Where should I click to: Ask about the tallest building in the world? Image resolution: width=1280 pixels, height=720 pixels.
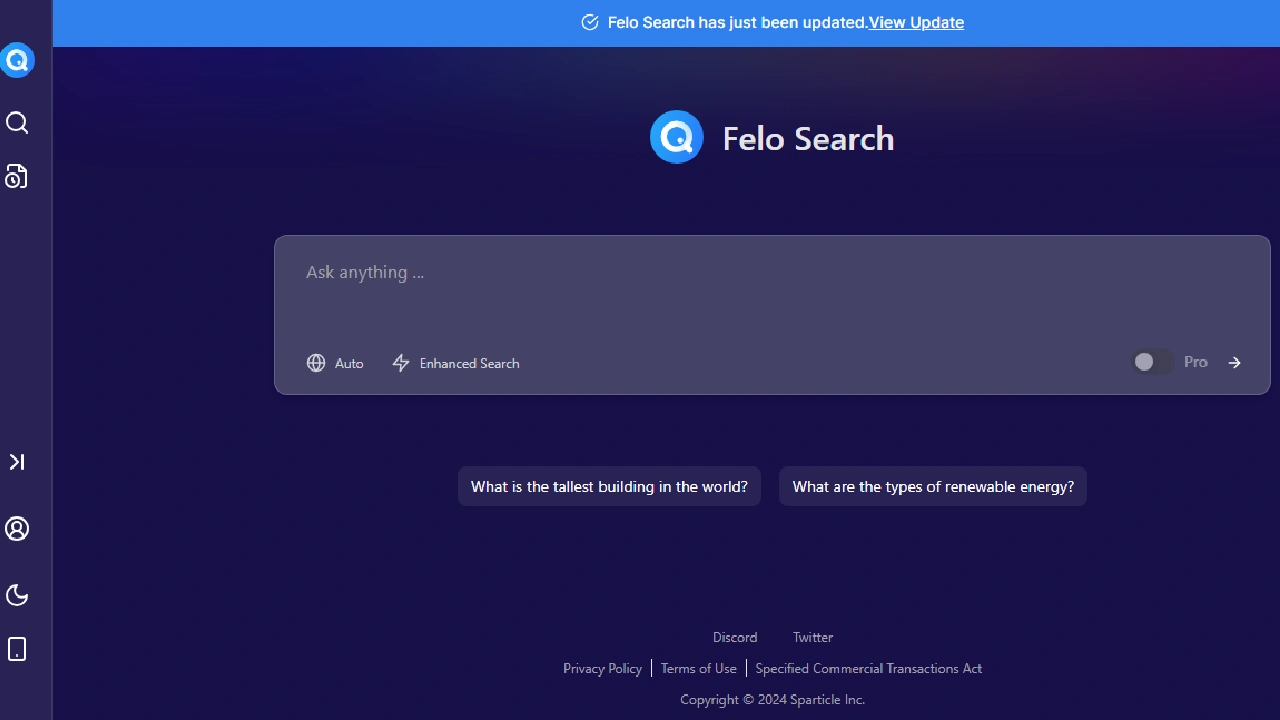[609, 486]
